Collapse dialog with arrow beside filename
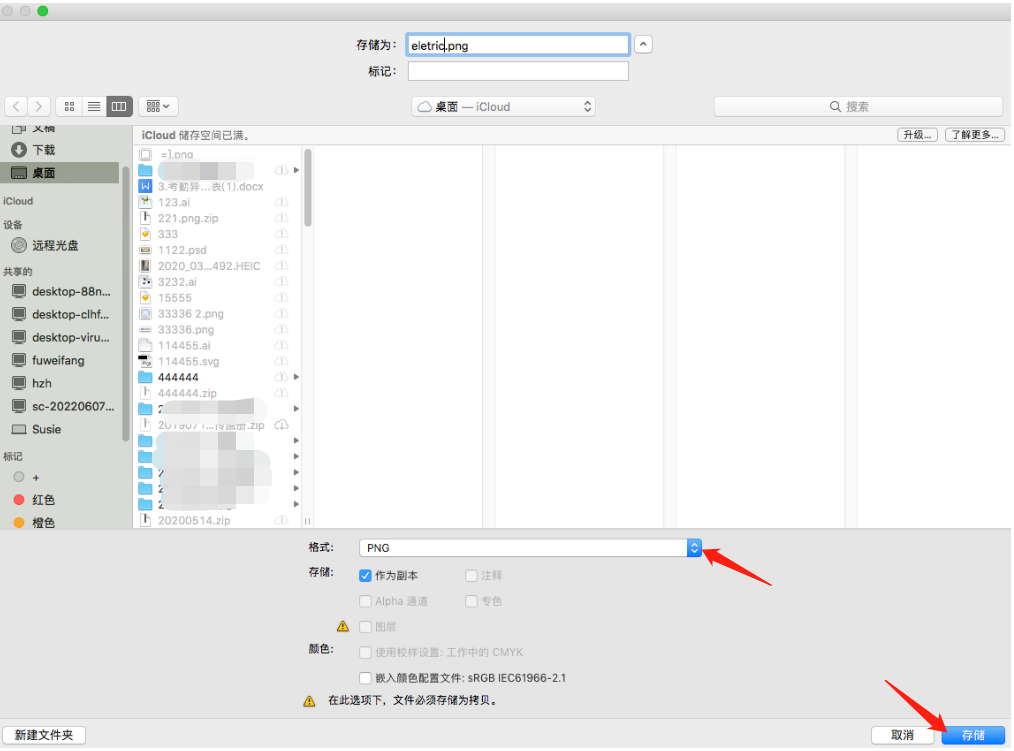Viewport: 1014px width, 751px height. 644,45
